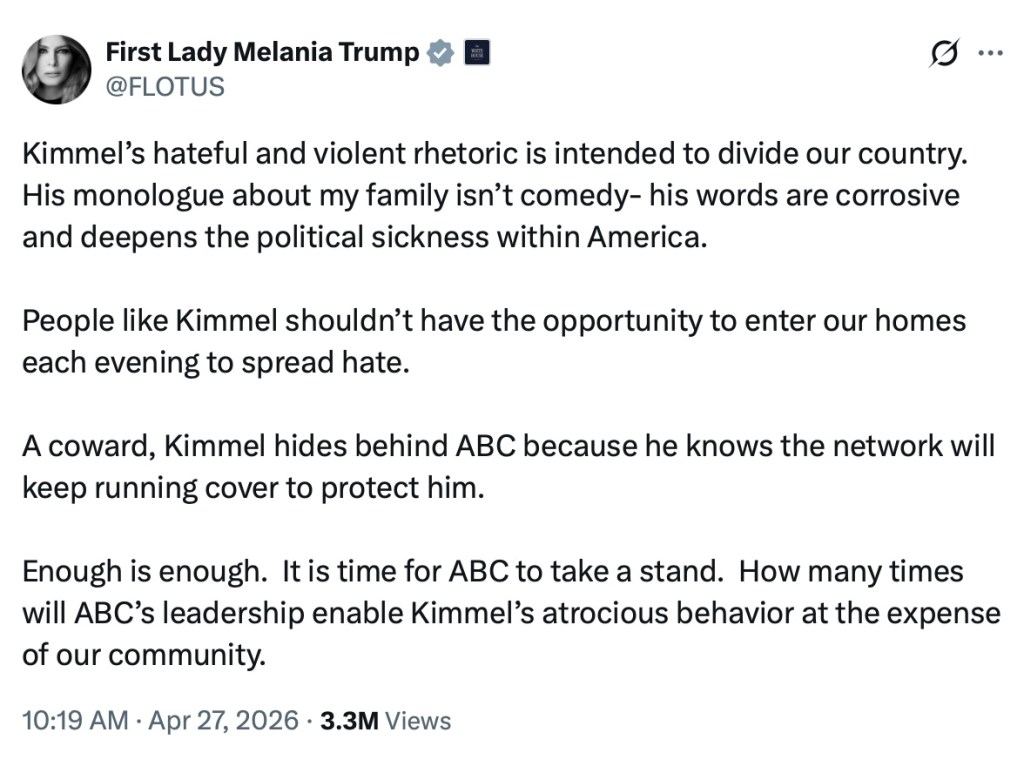This screenshot has height=766, width=1024.
Task: Expand post options via the ellipsis
Action: click(x=989, y=53)
